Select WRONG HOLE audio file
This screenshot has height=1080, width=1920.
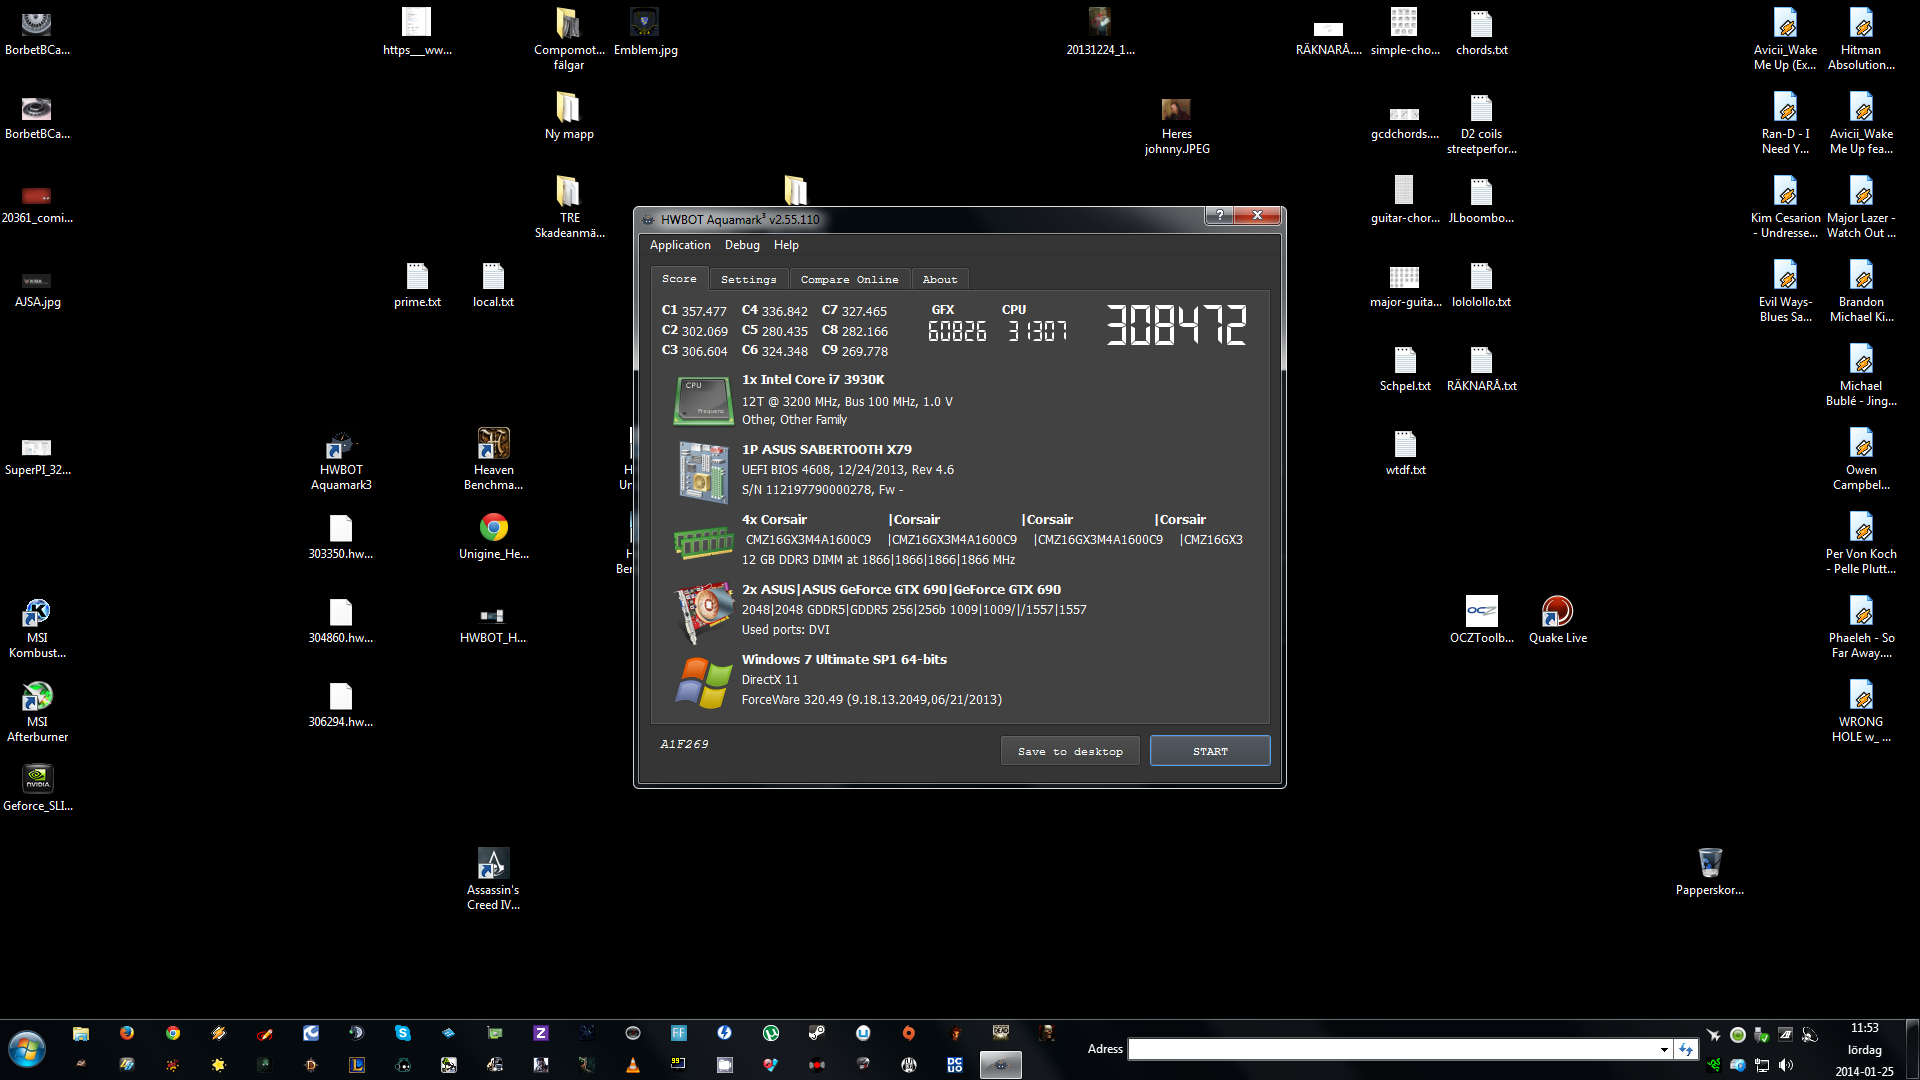(x=1861, y=712)
